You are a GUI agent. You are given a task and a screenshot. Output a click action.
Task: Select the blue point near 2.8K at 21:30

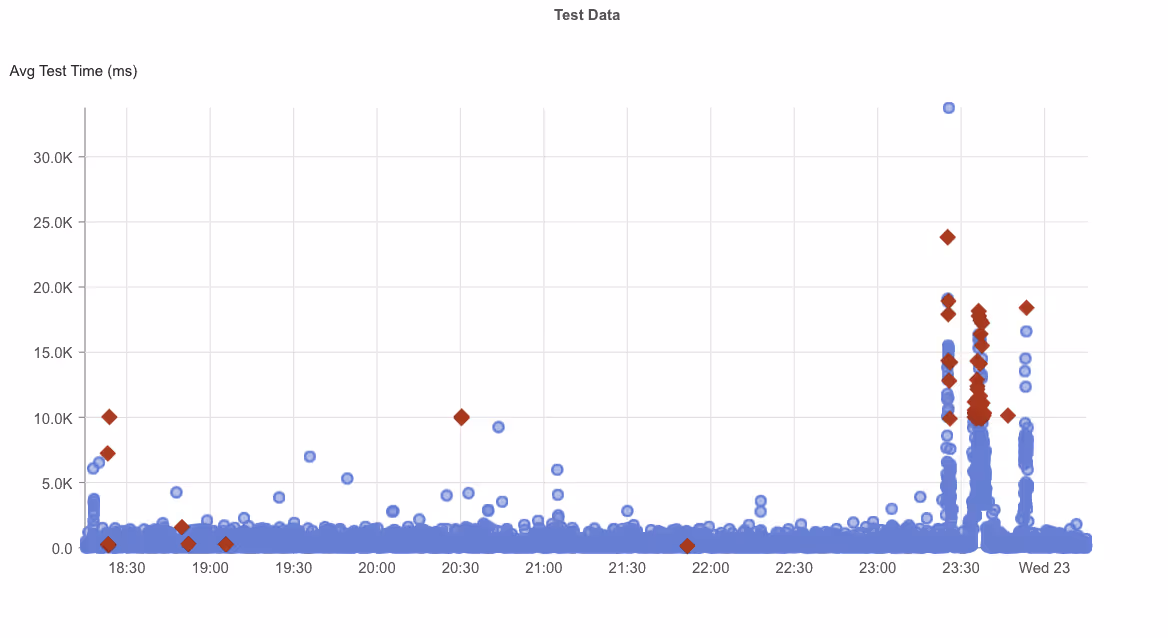pos(627,511)
